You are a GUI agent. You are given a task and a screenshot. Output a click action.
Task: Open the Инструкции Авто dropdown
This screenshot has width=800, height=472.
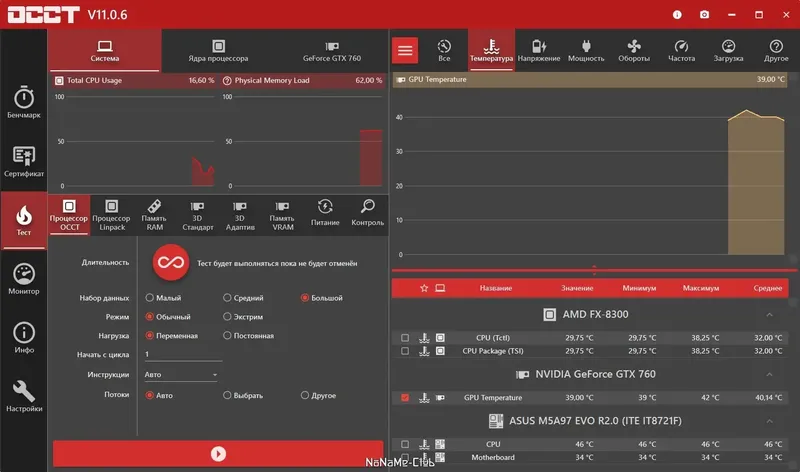(181, 375)
